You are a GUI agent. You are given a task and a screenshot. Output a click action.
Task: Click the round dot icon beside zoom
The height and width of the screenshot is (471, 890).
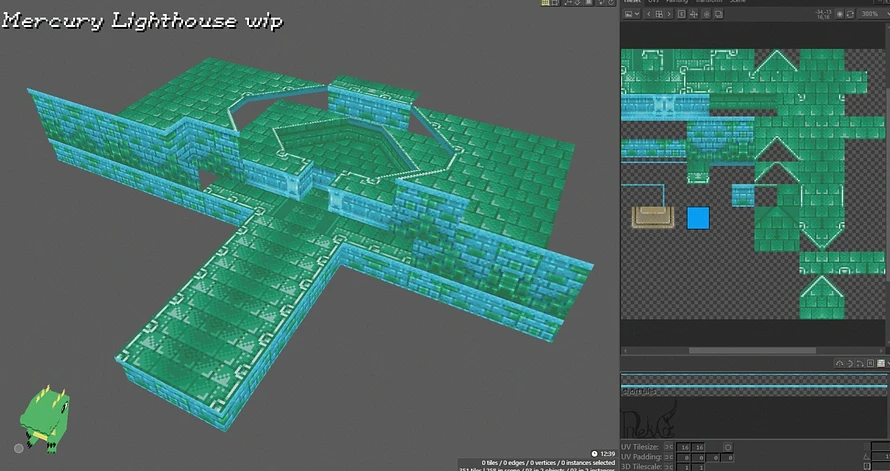839,14
